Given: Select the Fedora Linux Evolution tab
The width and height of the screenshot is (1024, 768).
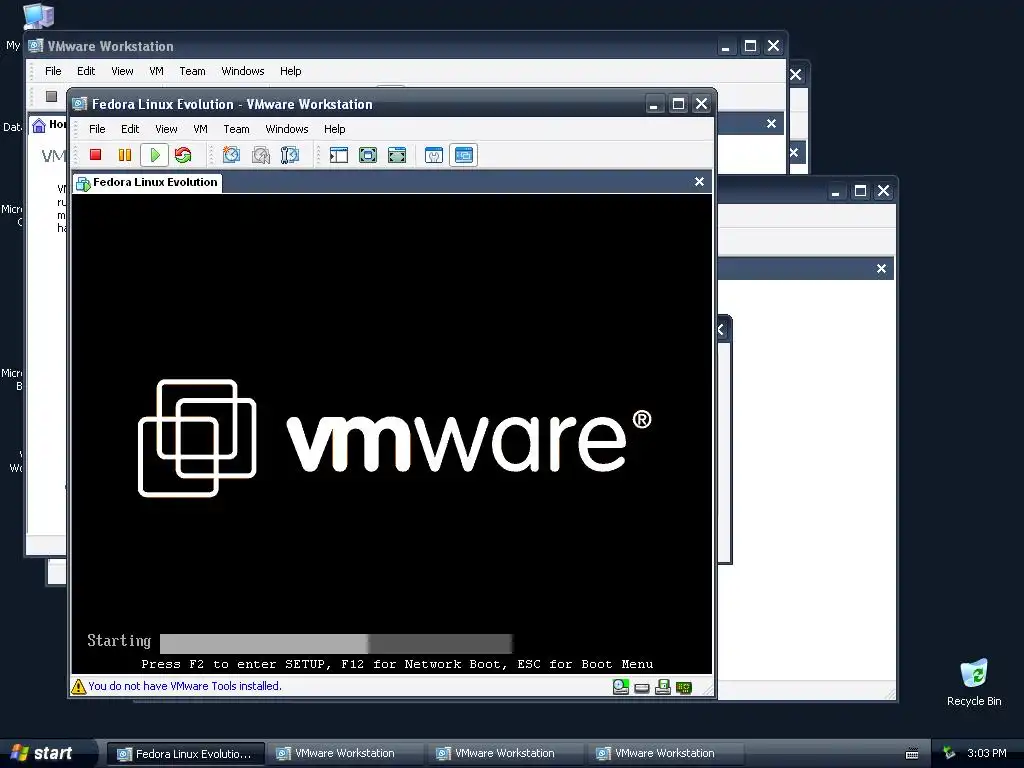Looking at the screenshot, I should coord(148,182).
